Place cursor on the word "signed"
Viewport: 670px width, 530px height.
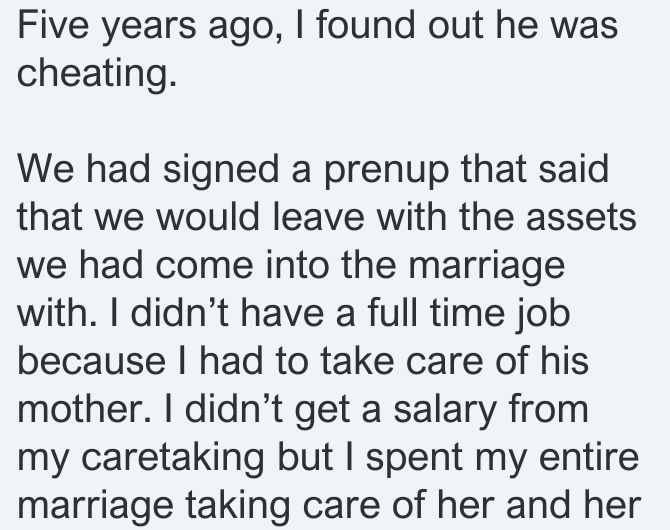point(220,170)
